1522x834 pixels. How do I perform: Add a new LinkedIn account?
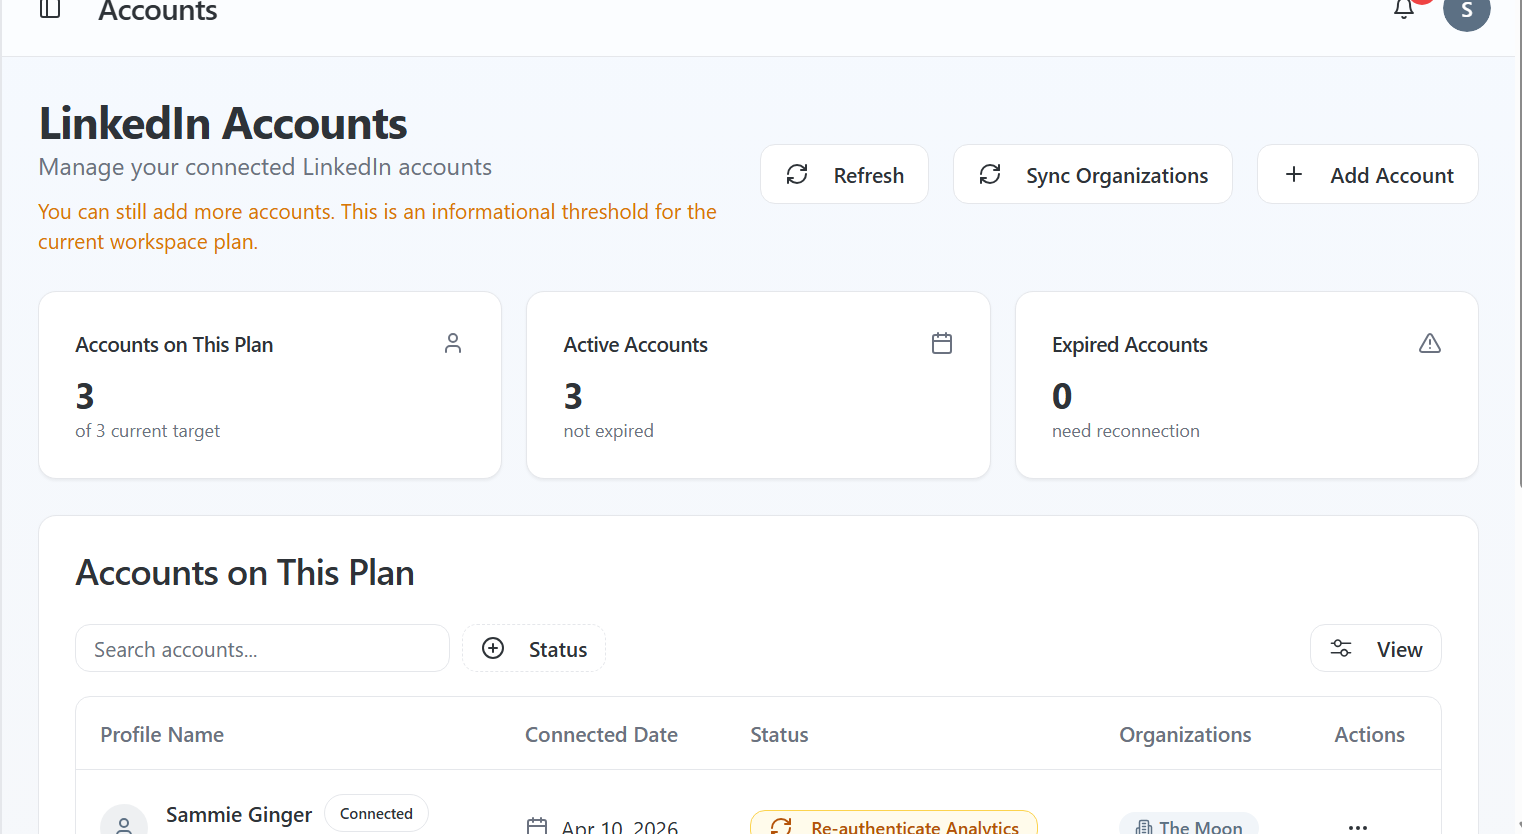pos(1367,175)
